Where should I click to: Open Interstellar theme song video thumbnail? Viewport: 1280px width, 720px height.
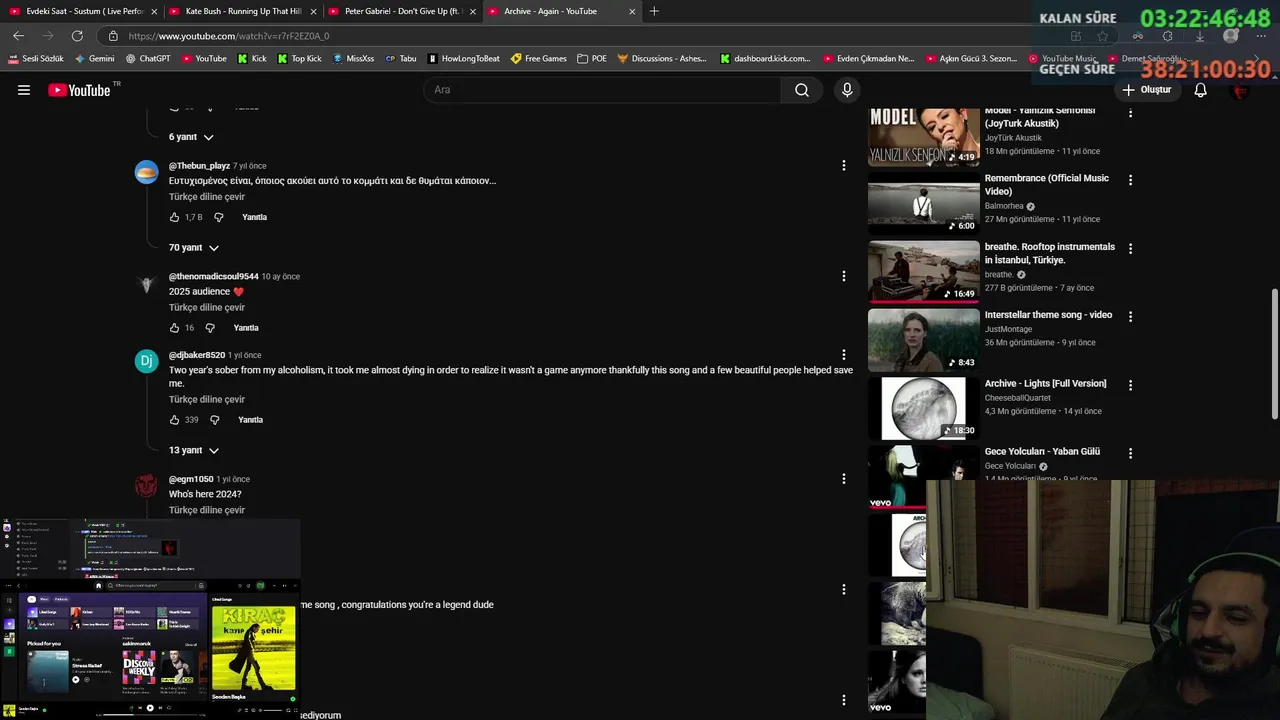click(924, 340)
